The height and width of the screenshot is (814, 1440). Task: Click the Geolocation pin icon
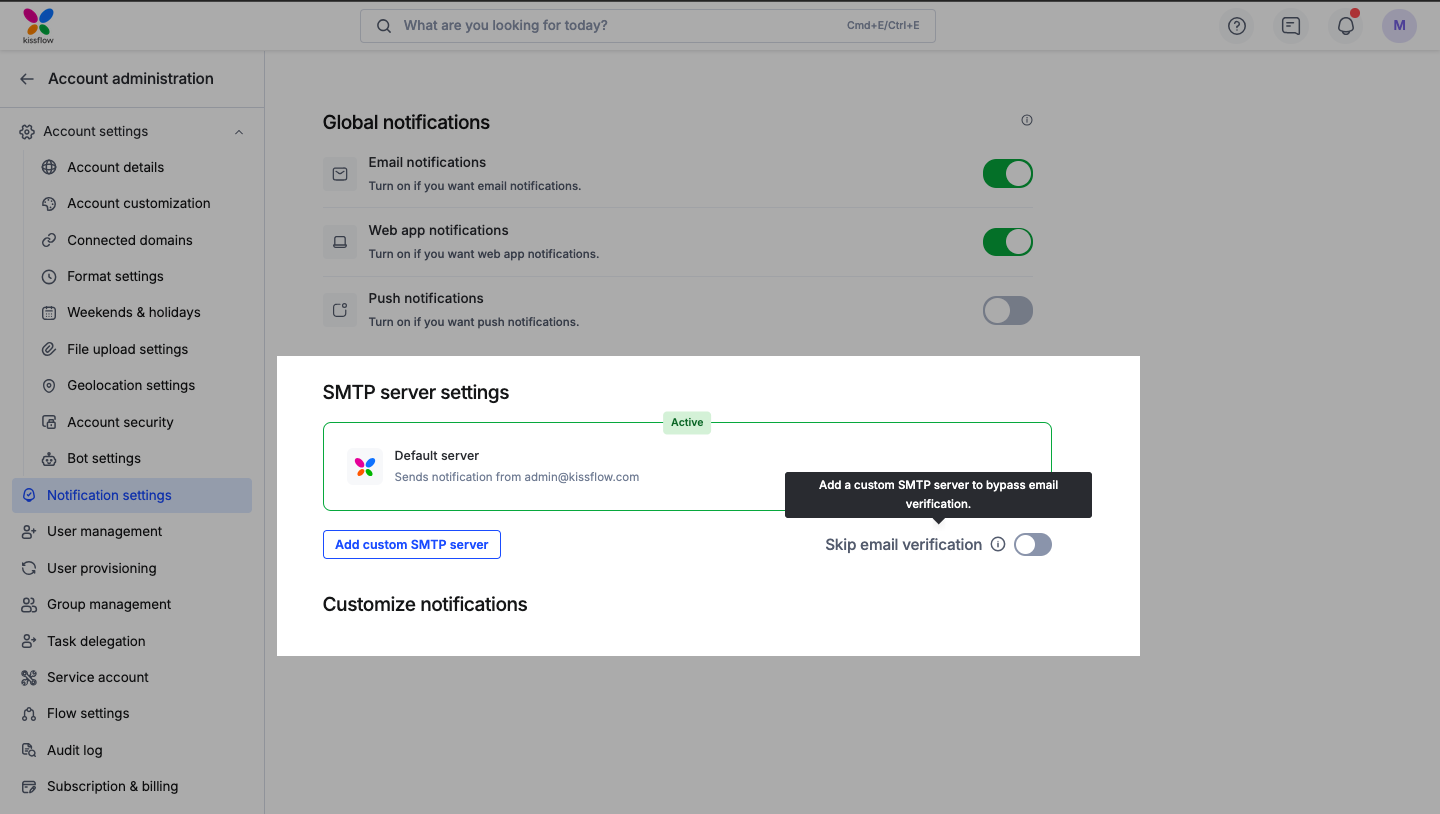(49, 386)
